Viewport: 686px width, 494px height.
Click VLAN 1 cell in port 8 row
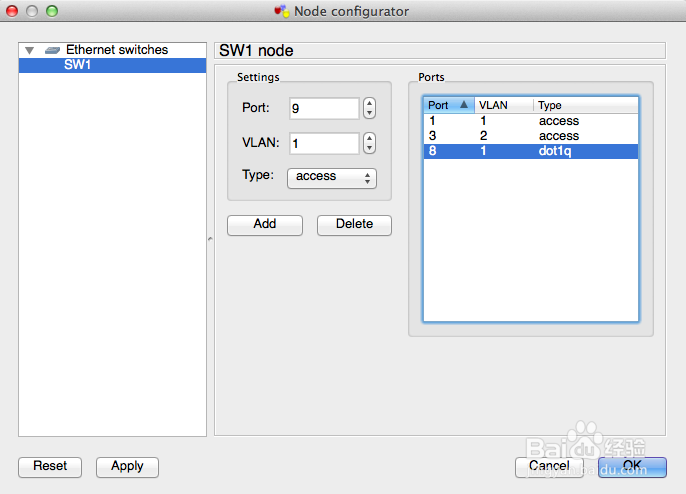(483, 151)
